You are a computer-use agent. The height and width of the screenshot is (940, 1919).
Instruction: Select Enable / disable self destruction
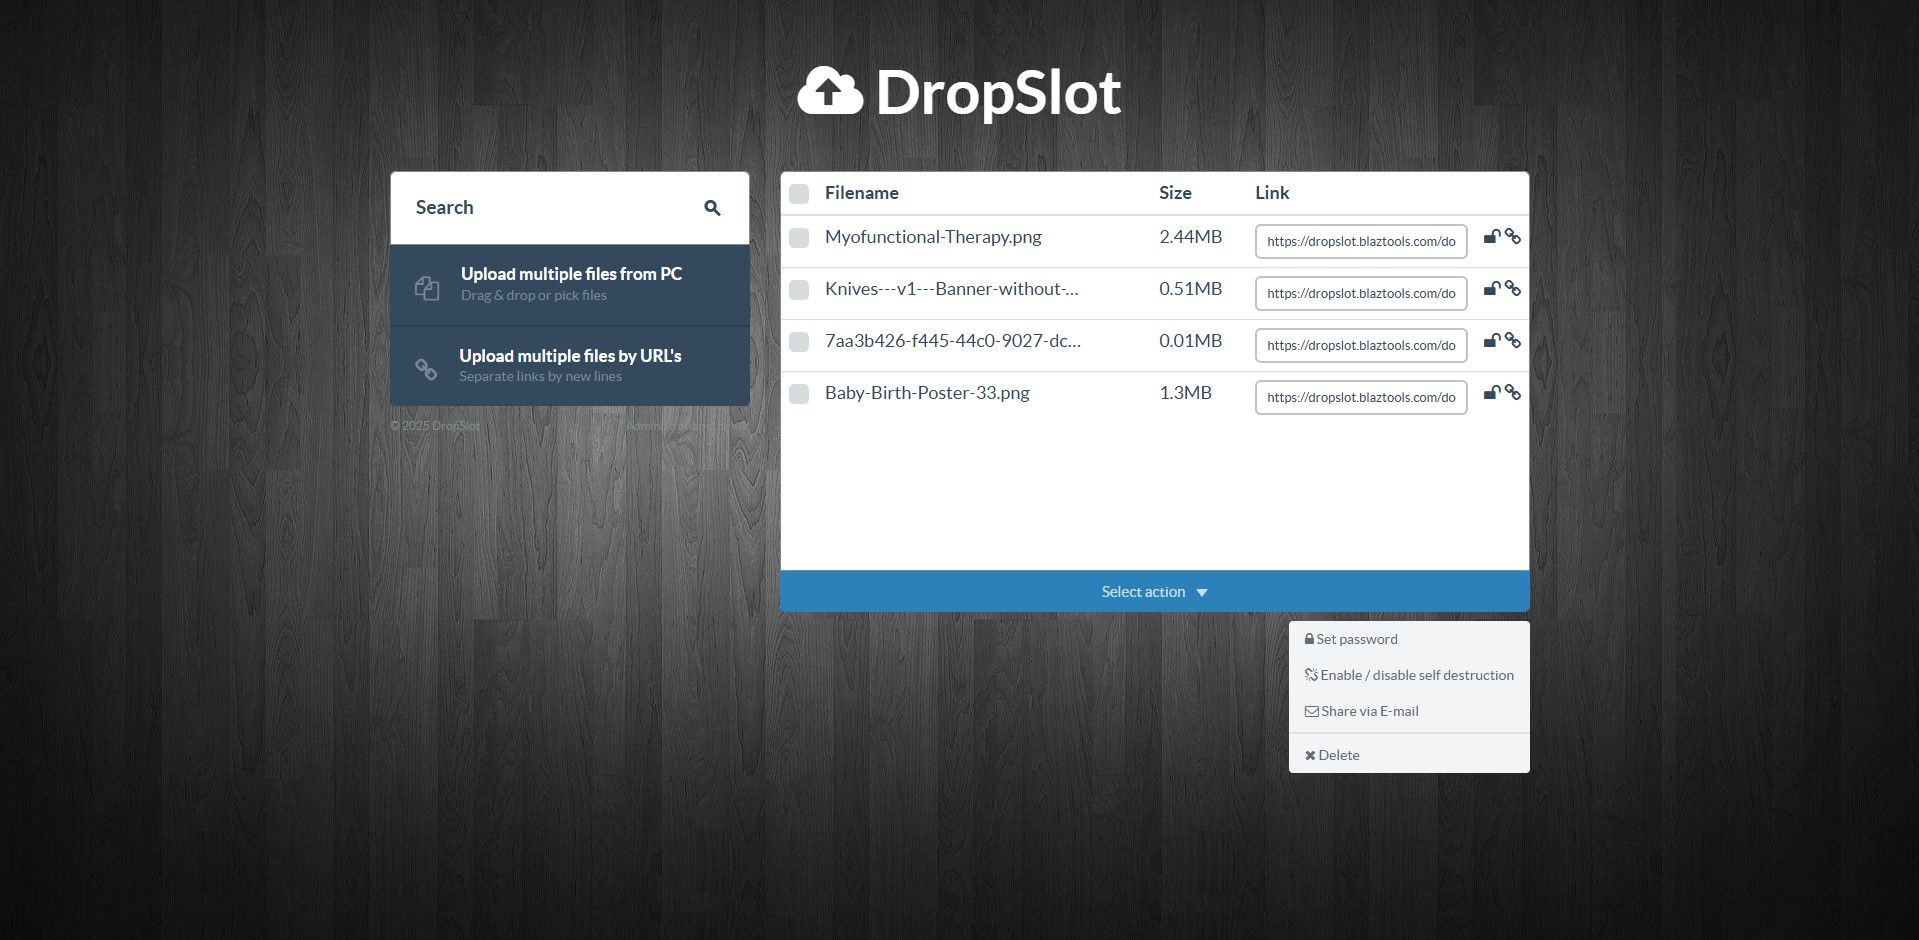pyautogui.click(x=1409, y=676)
